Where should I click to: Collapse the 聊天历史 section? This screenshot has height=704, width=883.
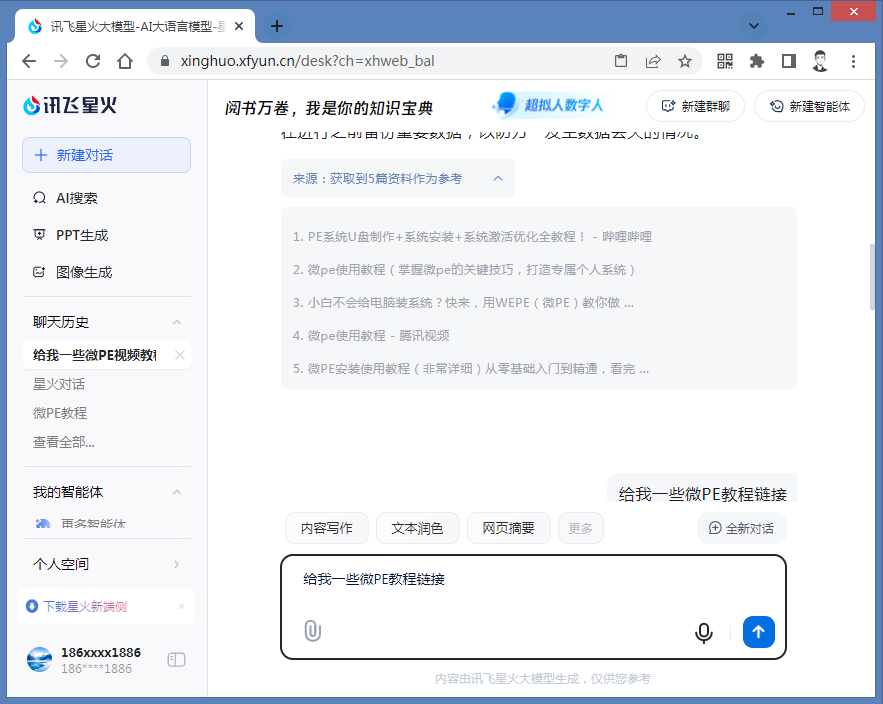pos(177,322)
